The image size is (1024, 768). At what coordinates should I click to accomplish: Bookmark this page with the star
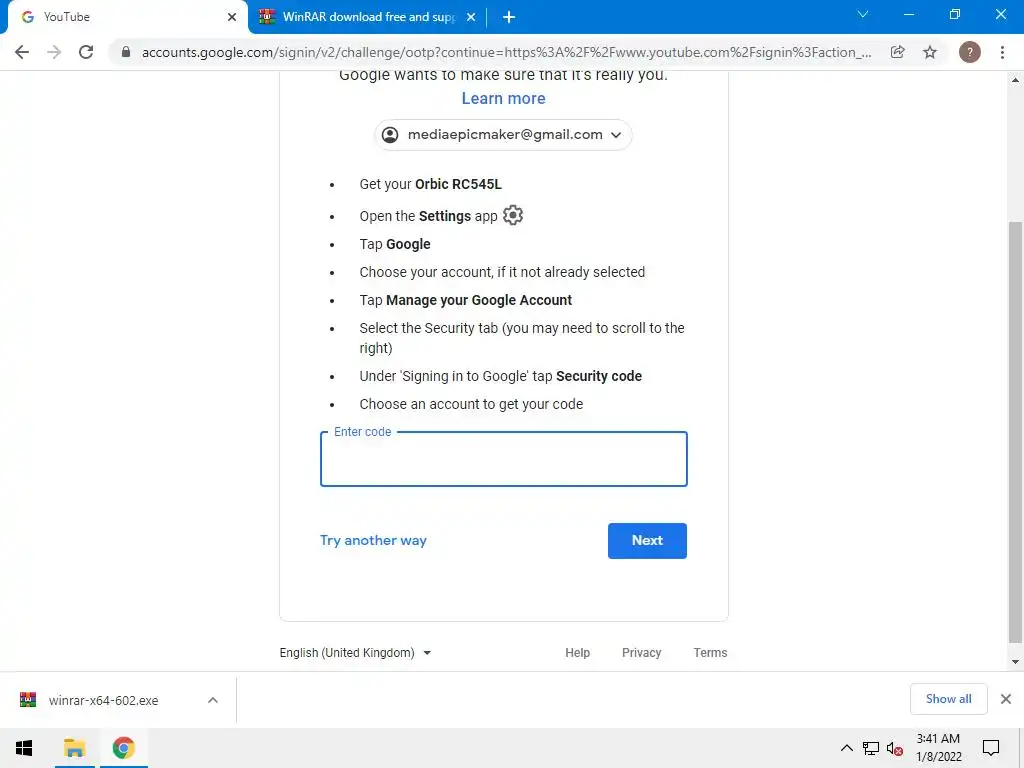point(930,52)
